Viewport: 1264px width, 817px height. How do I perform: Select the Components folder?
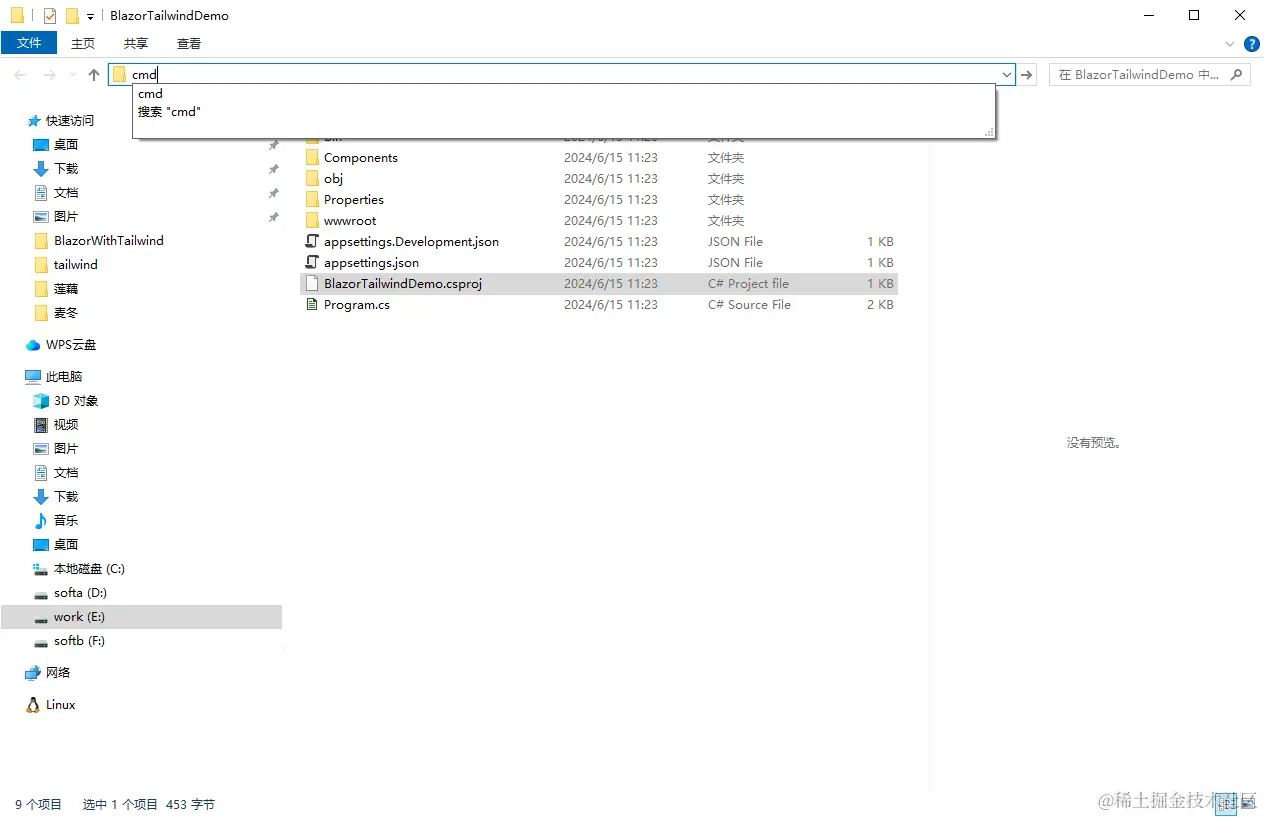599,158
